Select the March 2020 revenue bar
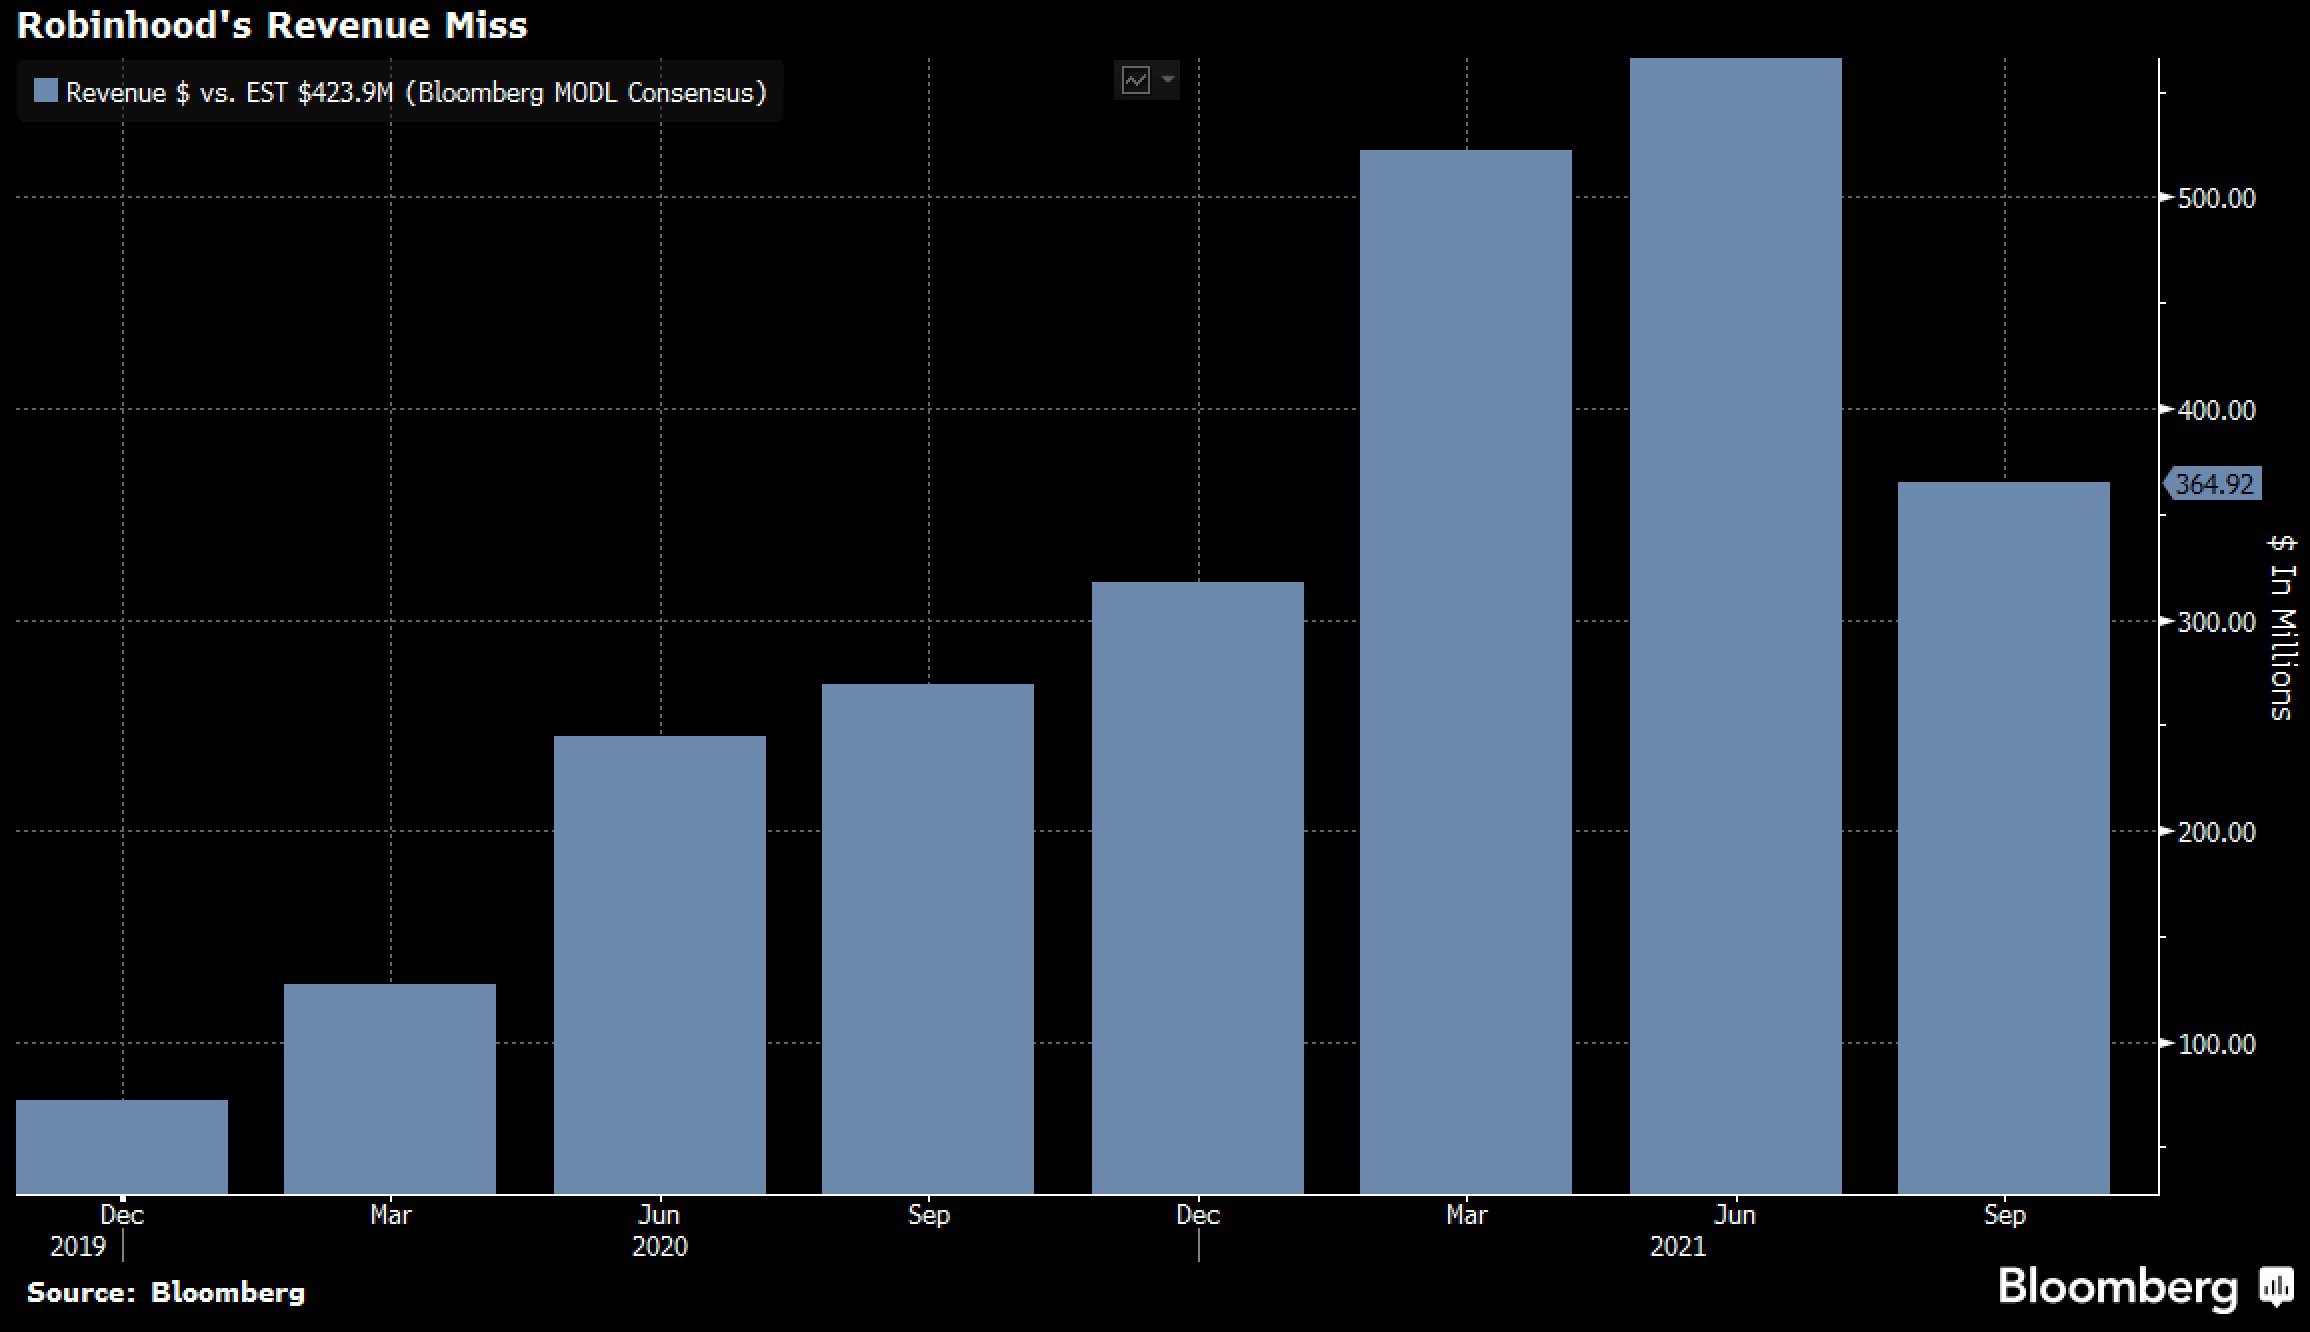Screen dimensions: 2310x1332 pos(390,1089)
